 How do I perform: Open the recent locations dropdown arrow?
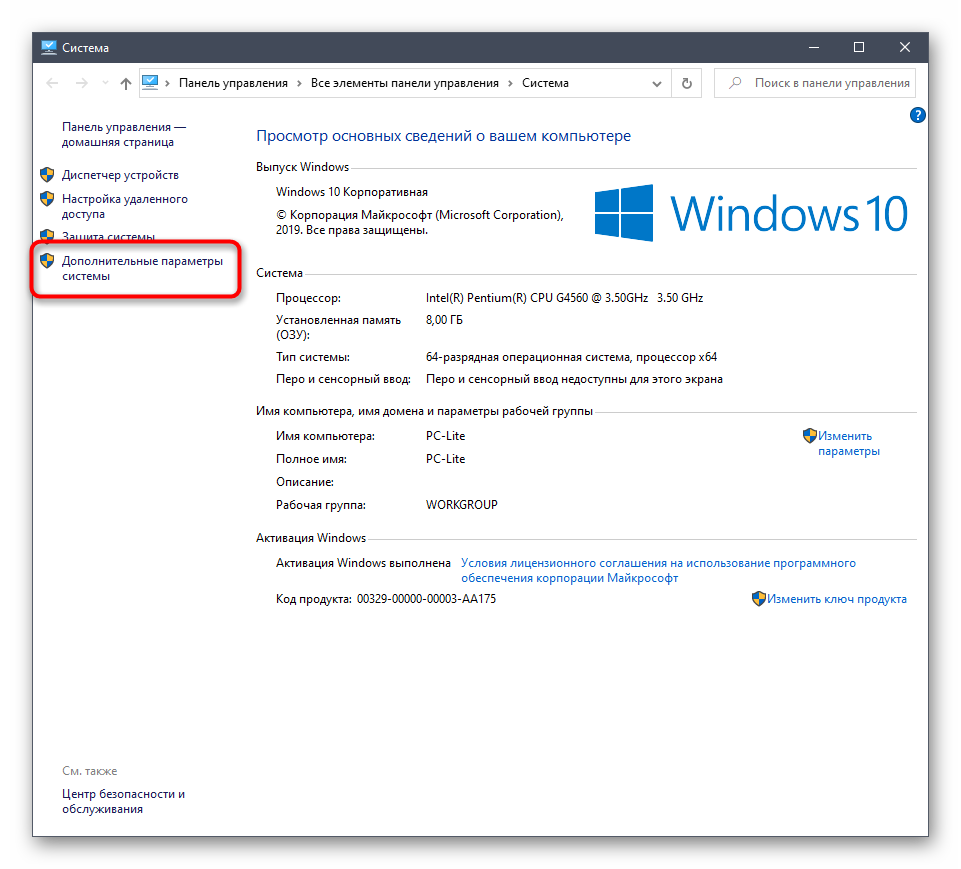pos(104,84)
